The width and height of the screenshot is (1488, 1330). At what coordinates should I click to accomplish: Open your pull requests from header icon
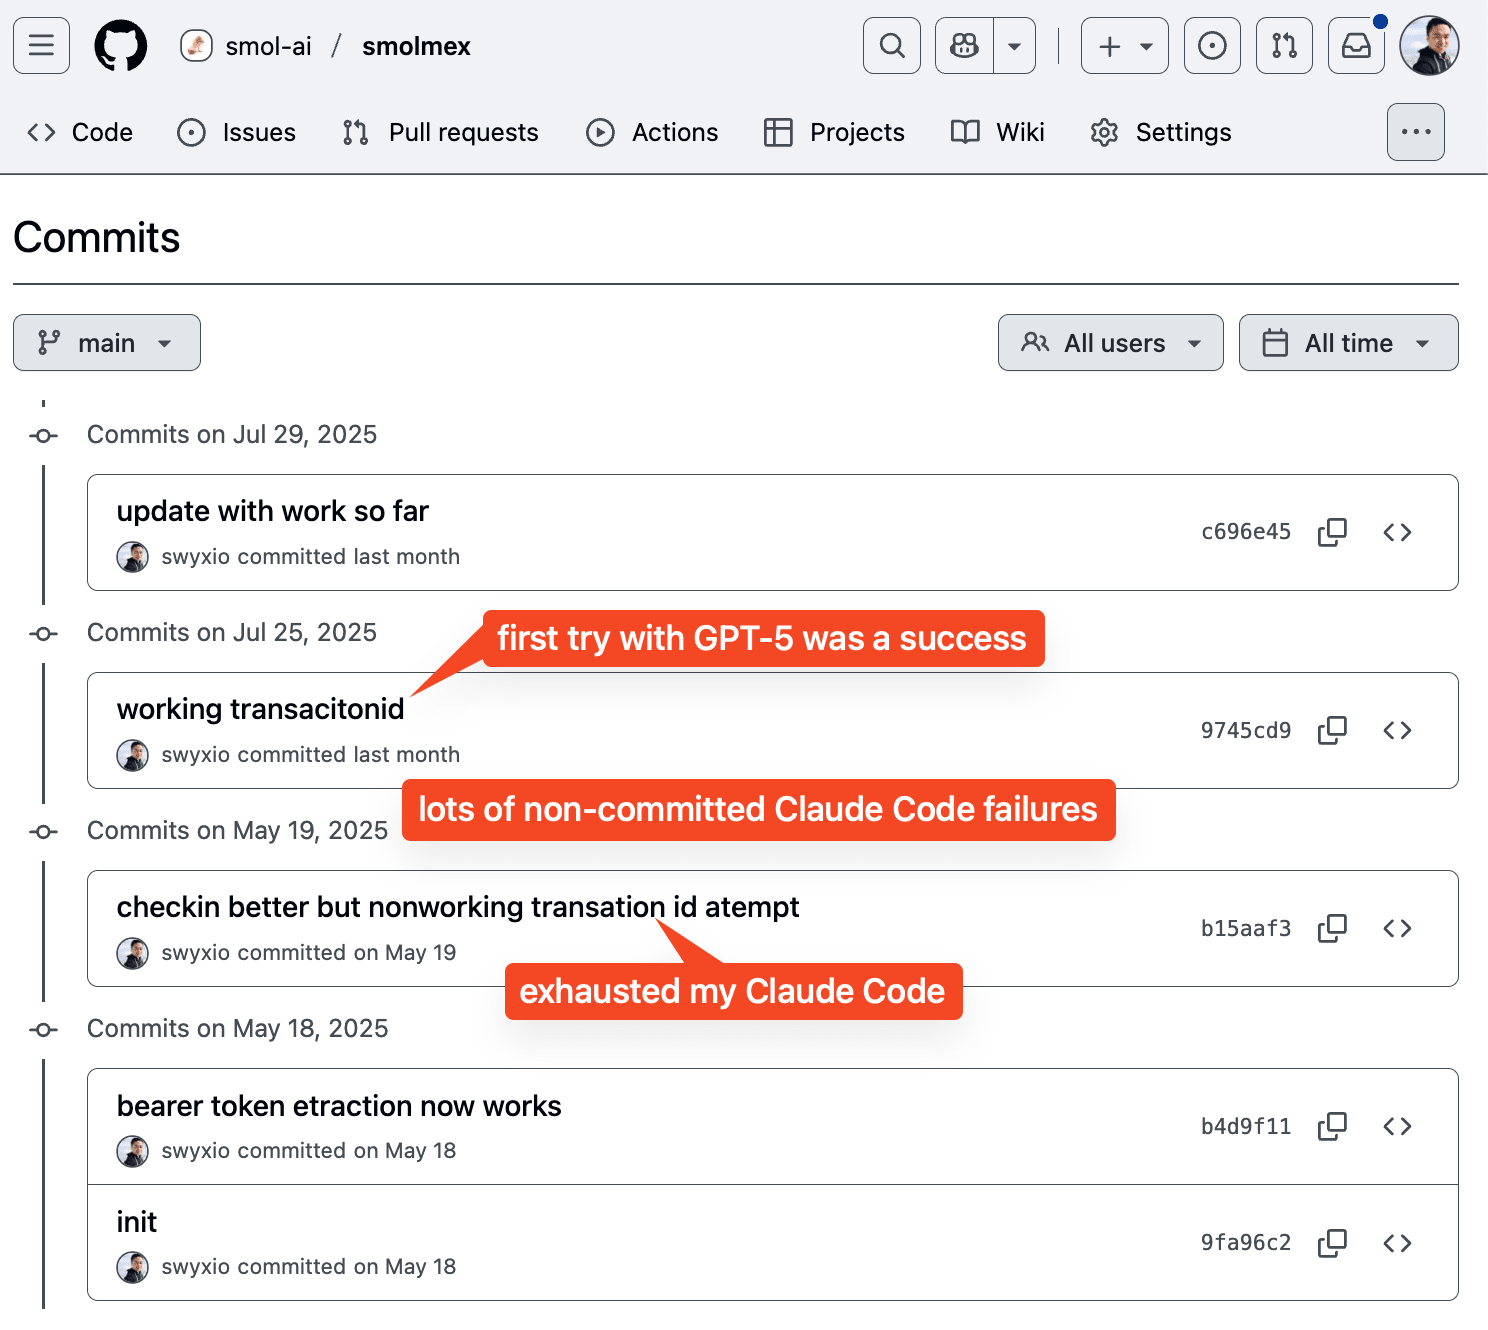(x=1284, y=46)
